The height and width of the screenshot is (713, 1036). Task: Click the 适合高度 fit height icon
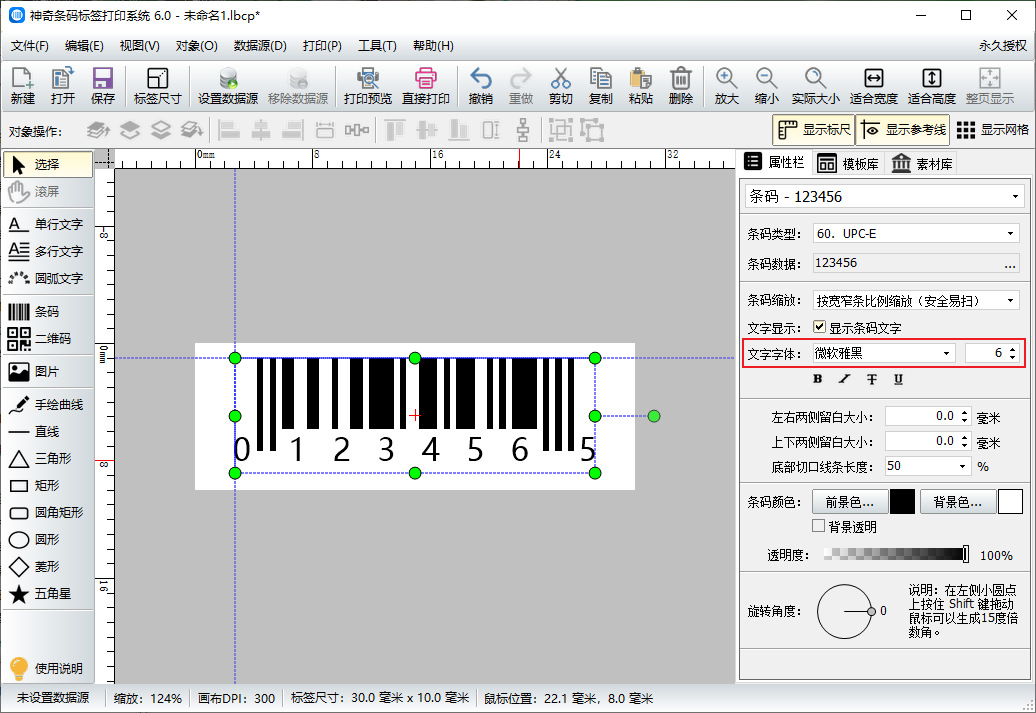point(932,86)
